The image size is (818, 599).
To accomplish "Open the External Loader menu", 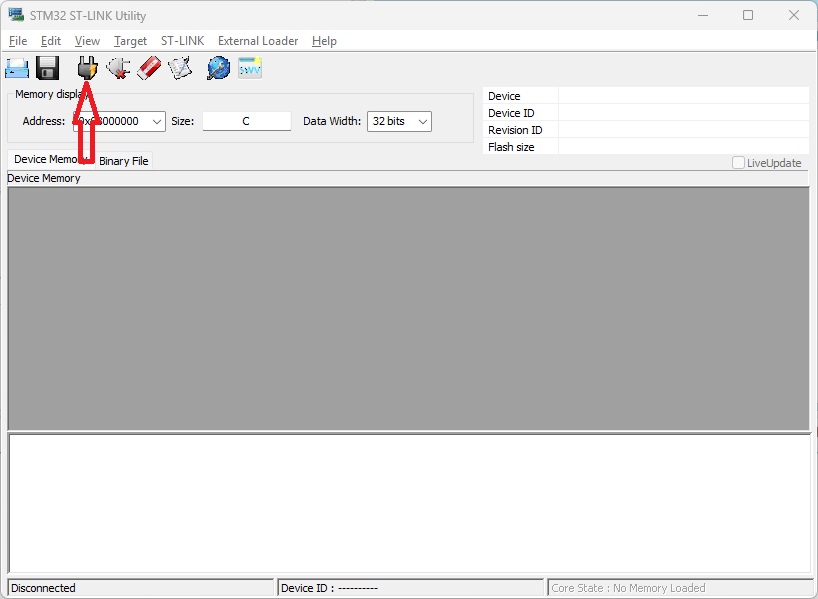I will (258, 41).
